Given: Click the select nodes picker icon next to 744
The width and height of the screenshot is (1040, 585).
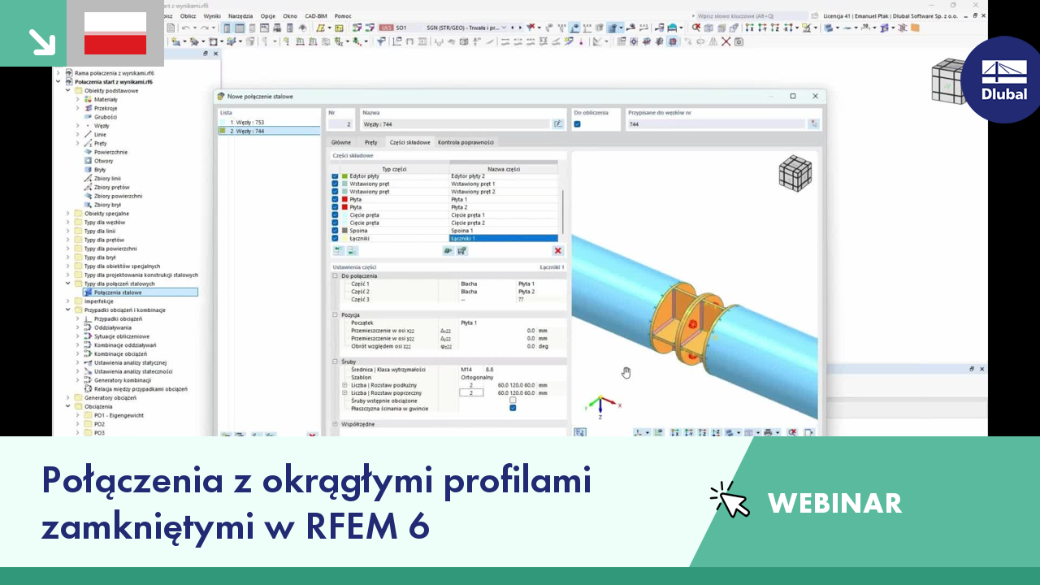Looking at the screenshot, I should click(814, 124).
